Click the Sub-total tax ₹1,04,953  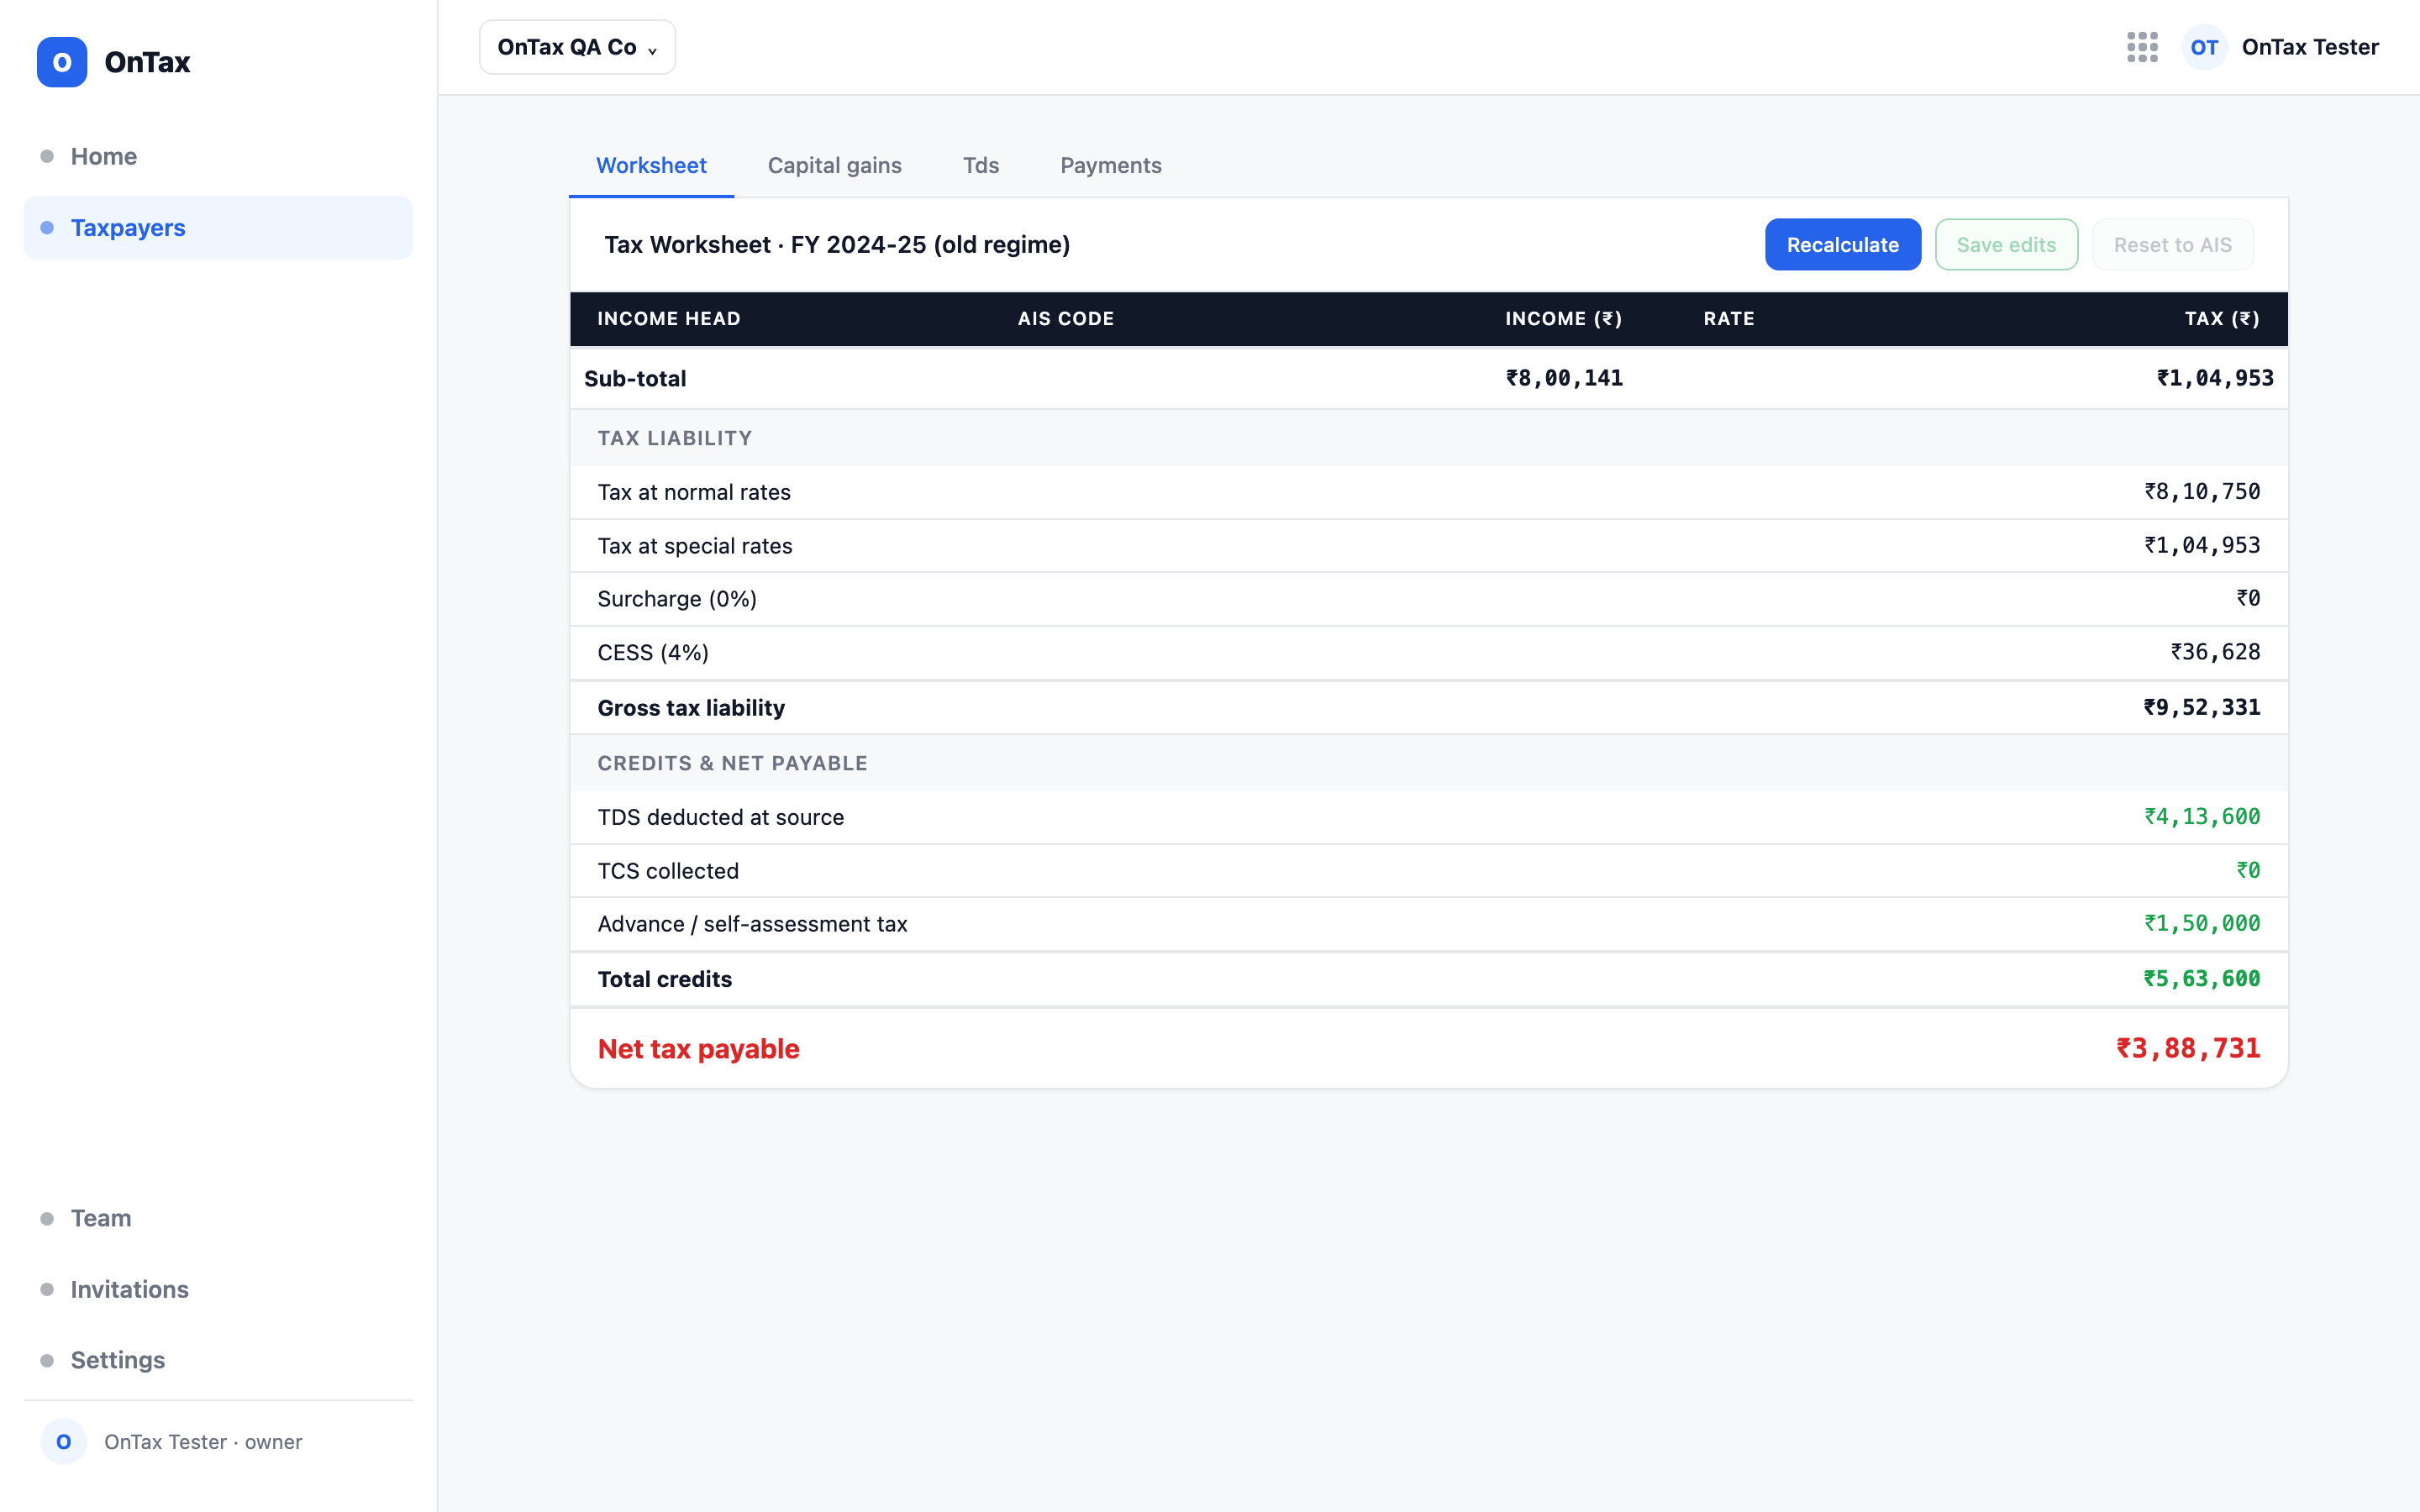(2215, 378)
